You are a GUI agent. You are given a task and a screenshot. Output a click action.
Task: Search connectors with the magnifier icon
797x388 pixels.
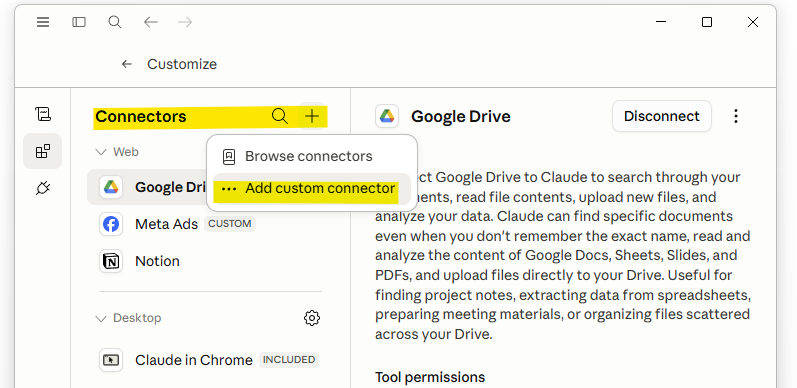point(280,116)
